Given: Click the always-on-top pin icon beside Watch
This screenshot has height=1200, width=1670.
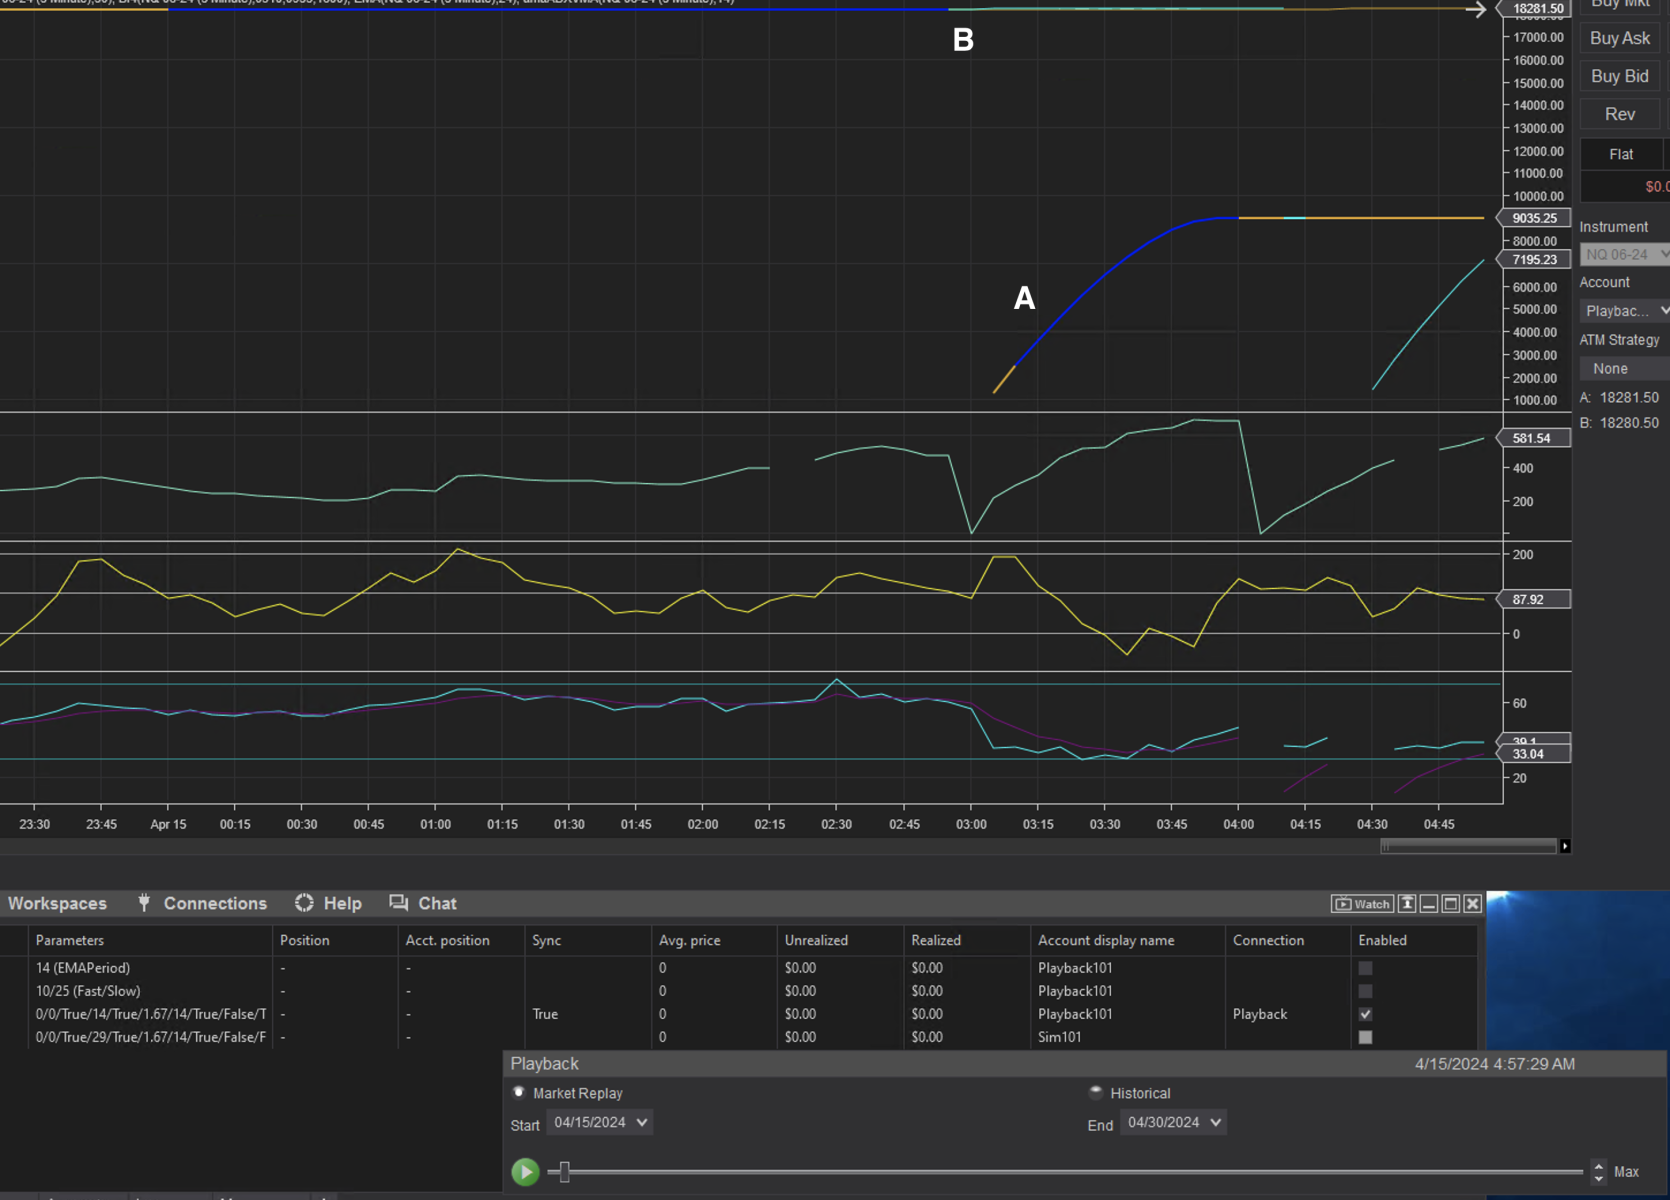Looking at the screenshot, I should [1407, 904].
